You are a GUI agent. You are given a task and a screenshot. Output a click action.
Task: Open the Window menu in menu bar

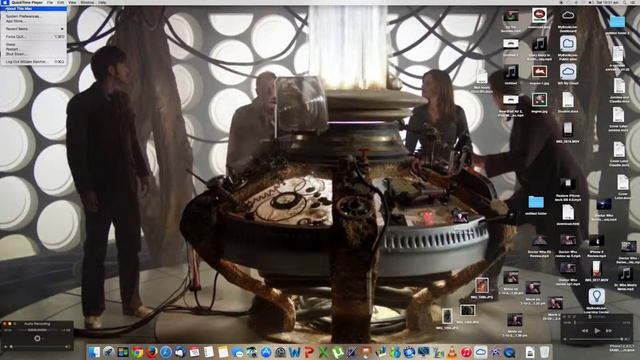pyautogui.click(x=87, y=2)
